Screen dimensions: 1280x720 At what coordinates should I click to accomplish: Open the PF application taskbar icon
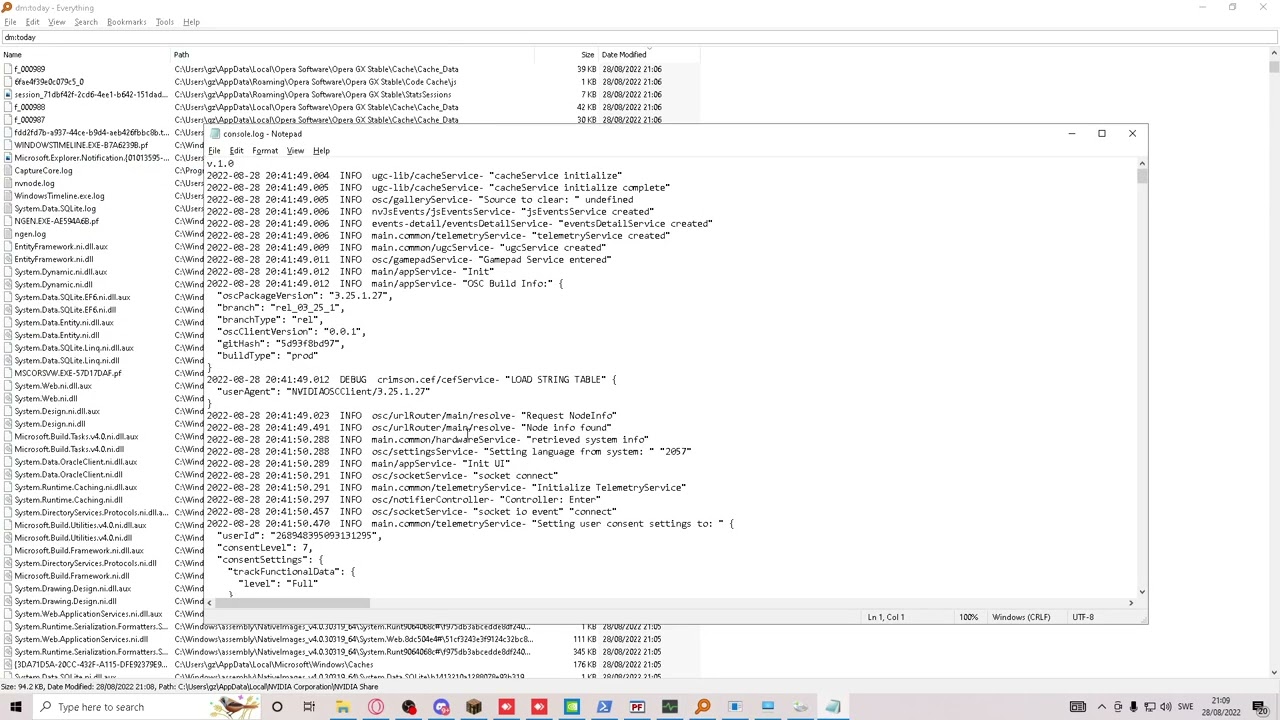click(x=637, y=707)
